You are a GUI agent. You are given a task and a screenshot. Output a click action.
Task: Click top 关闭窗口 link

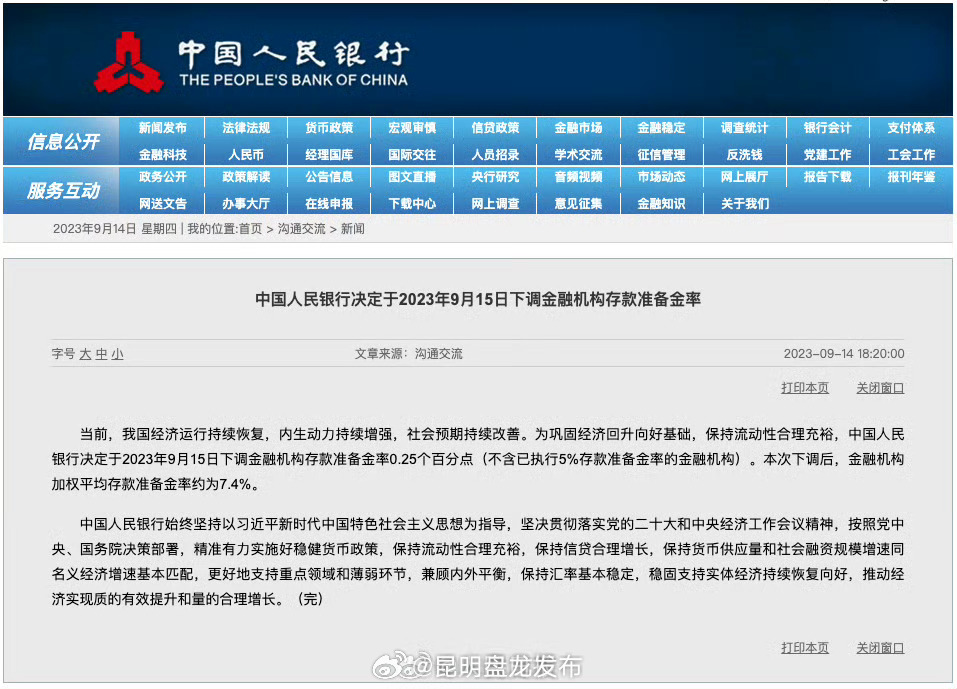880,388
